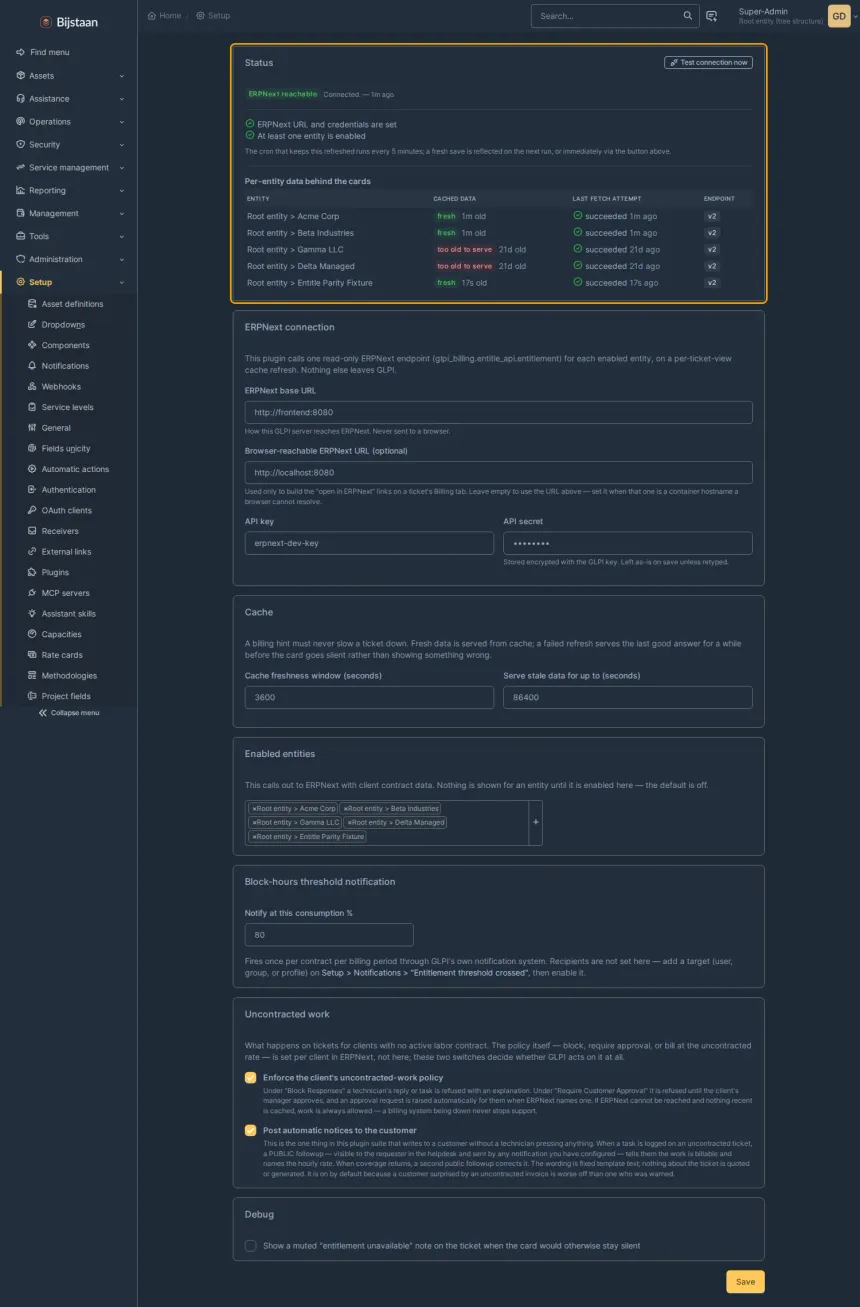Toggle Enforce uncontracted-work policy checkbox

[x=250, y=1078]
